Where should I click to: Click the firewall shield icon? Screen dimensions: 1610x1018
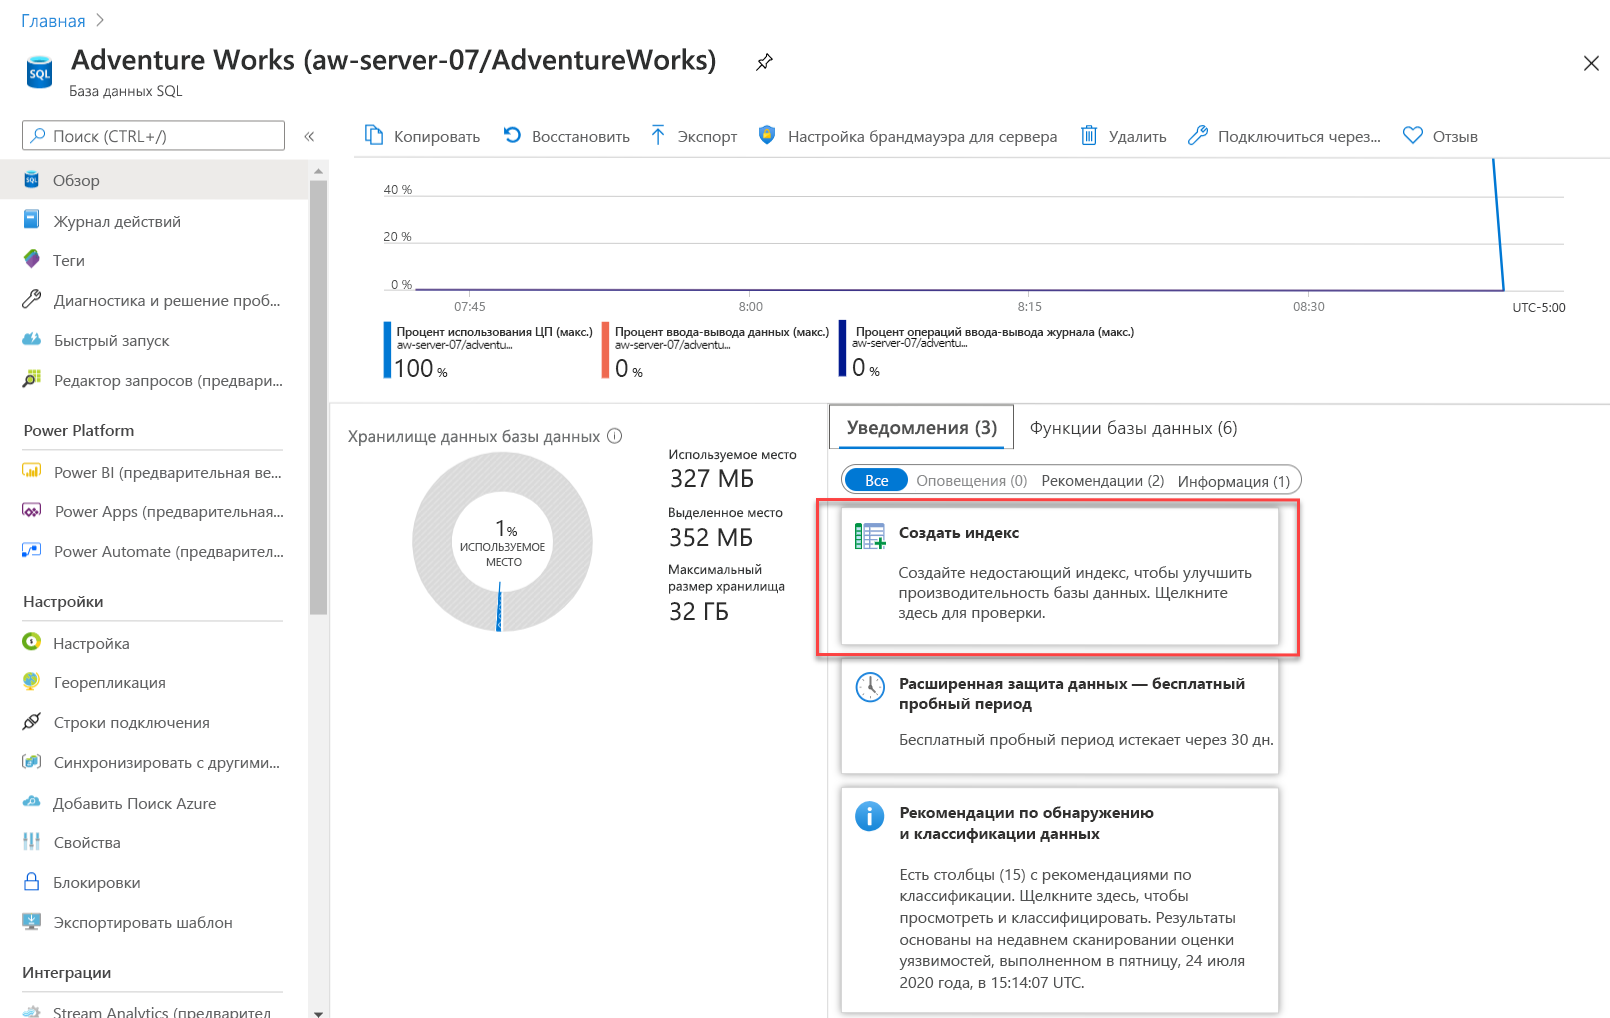(767, 135)
